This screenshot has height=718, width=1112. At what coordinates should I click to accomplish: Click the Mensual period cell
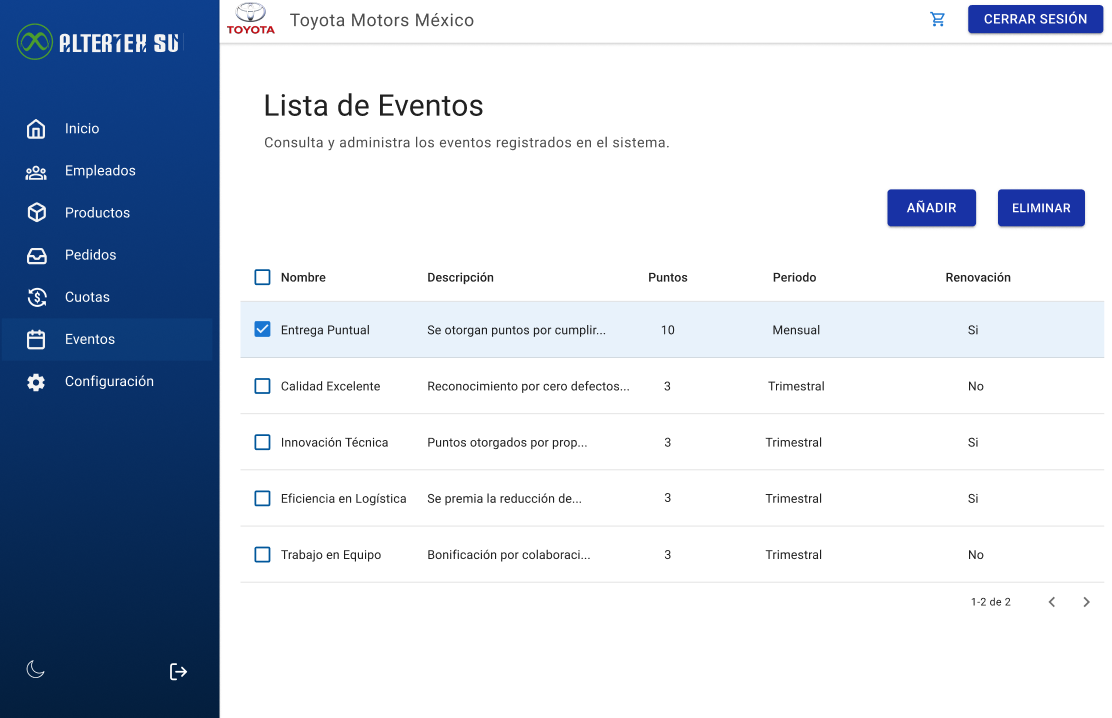796,330
